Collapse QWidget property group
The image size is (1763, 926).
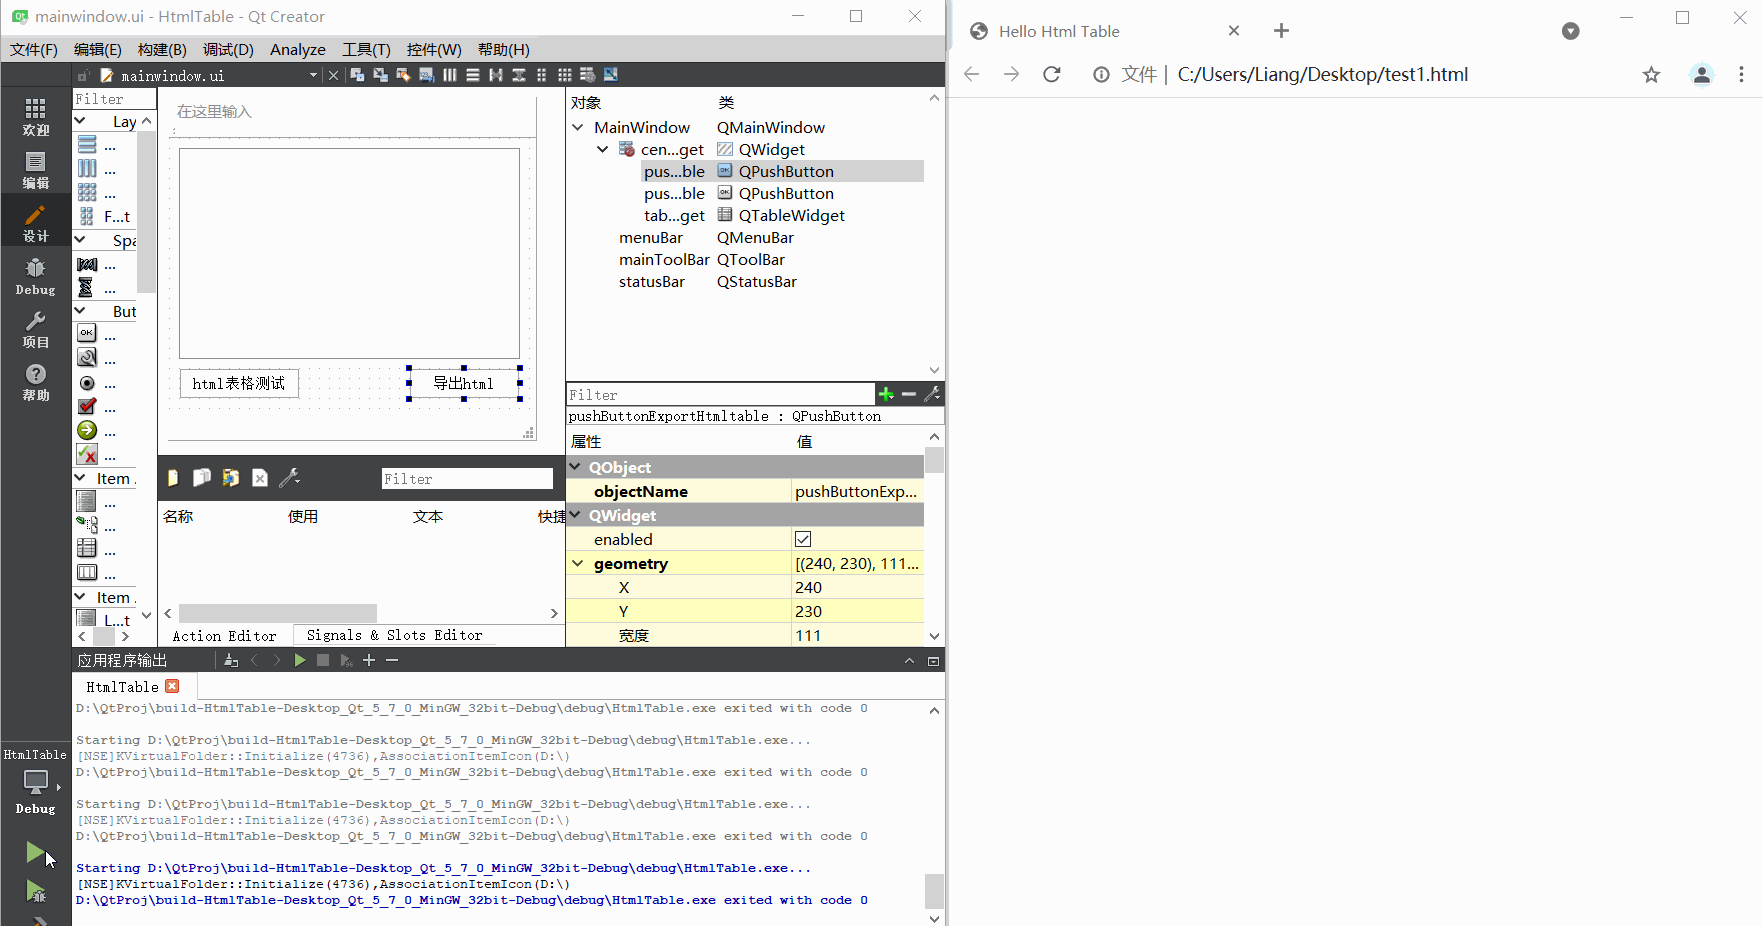coord(575,515)
